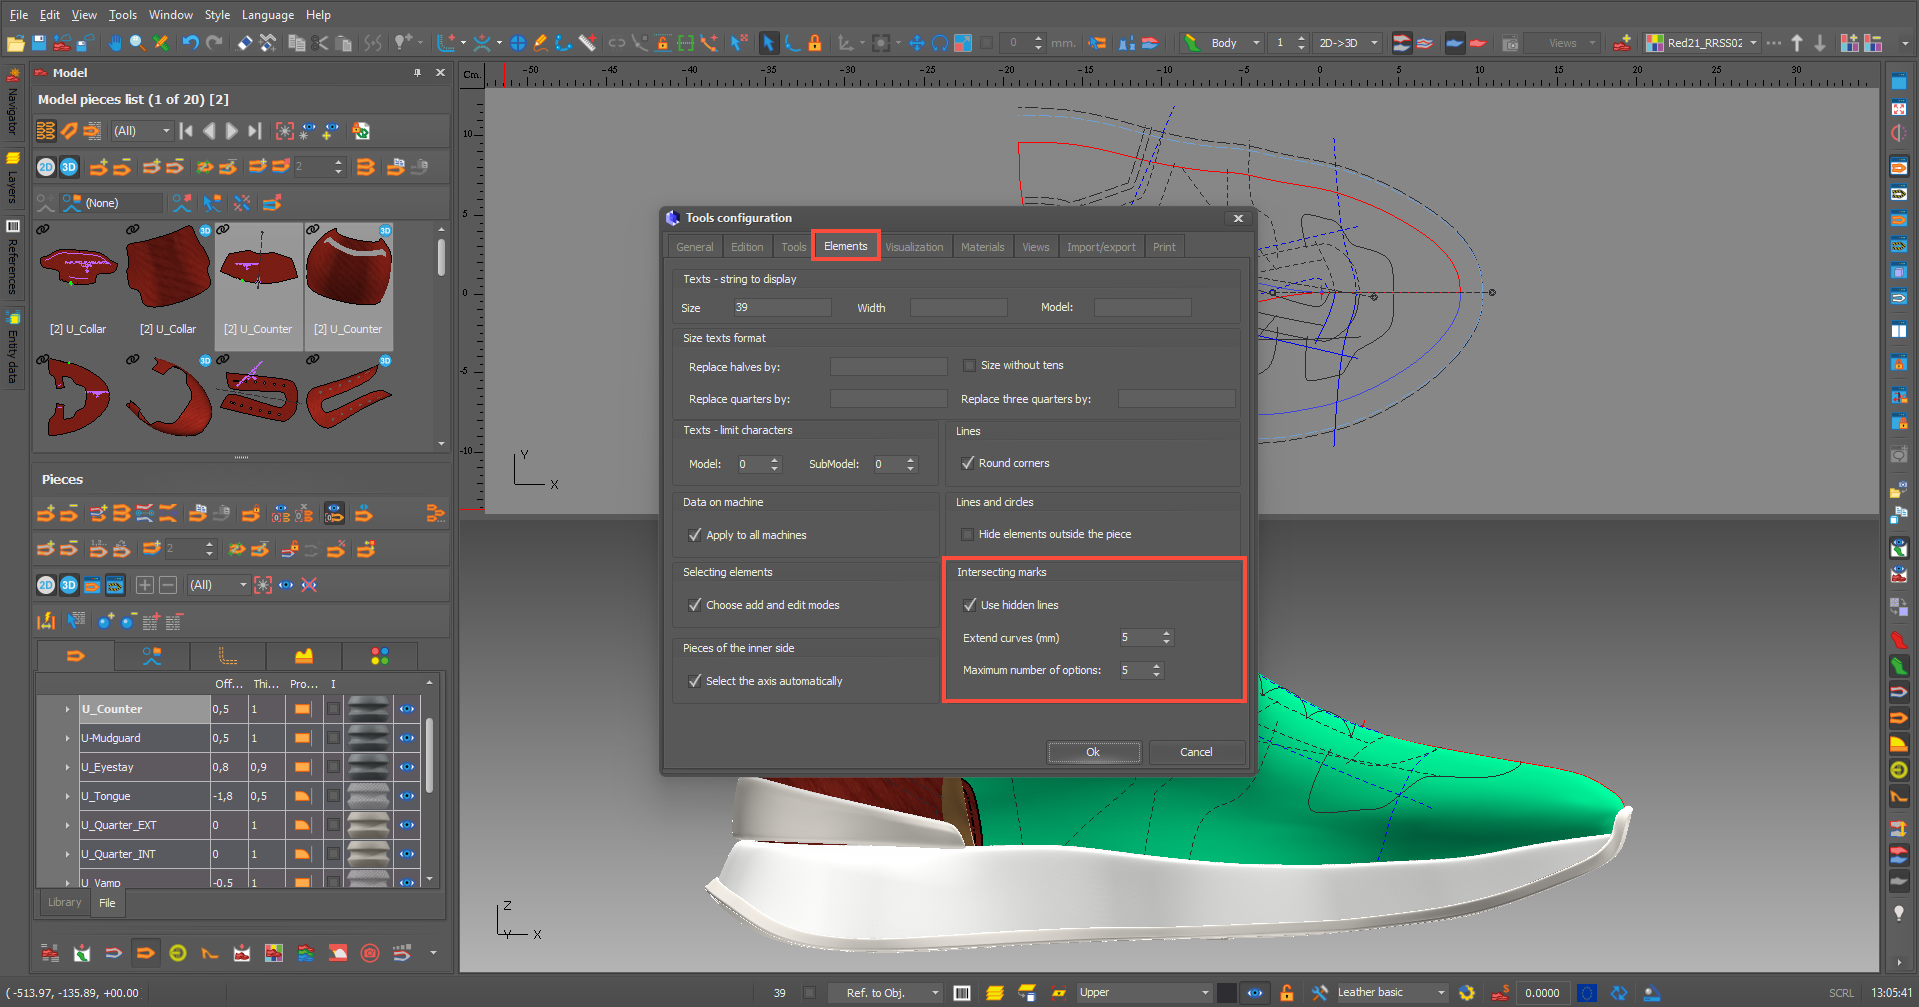The width and height of the screenshot is (1919, 1007).
Task: Switch model pieces list to 2D view
Action: pos(46,167)
